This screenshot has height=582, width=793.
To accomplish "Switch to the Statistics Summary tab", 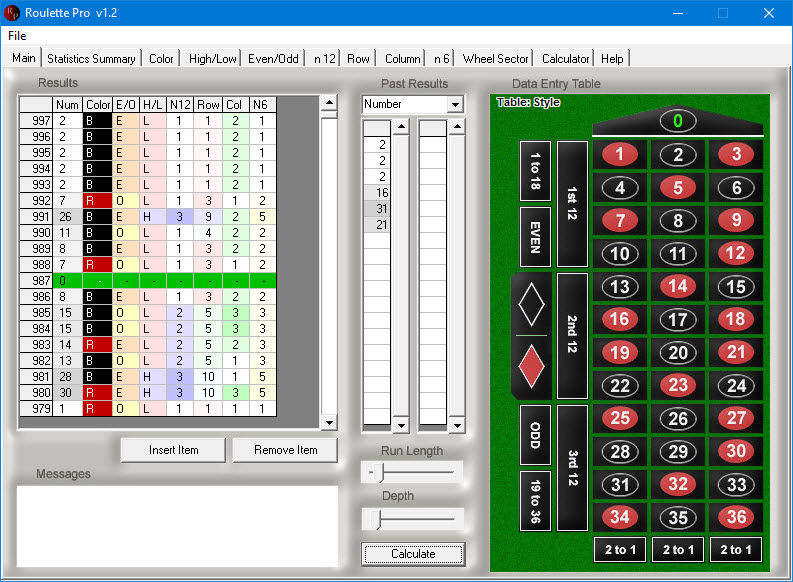I will pyautogui.click(x=91, y=59).
